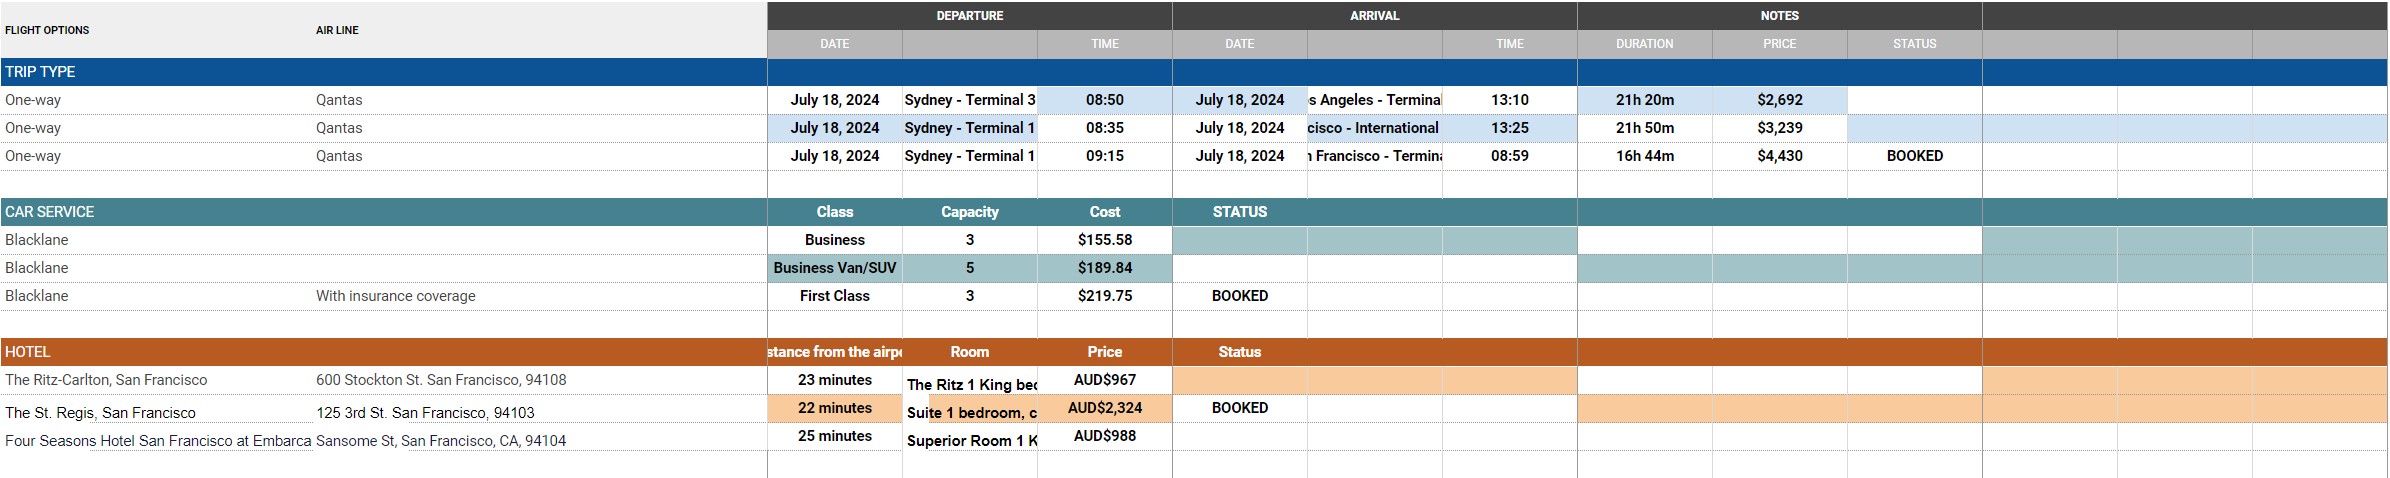Open the Four Seasons Hotel San Francisco link
Viewport: 2390px width, 478px height.
158,441
